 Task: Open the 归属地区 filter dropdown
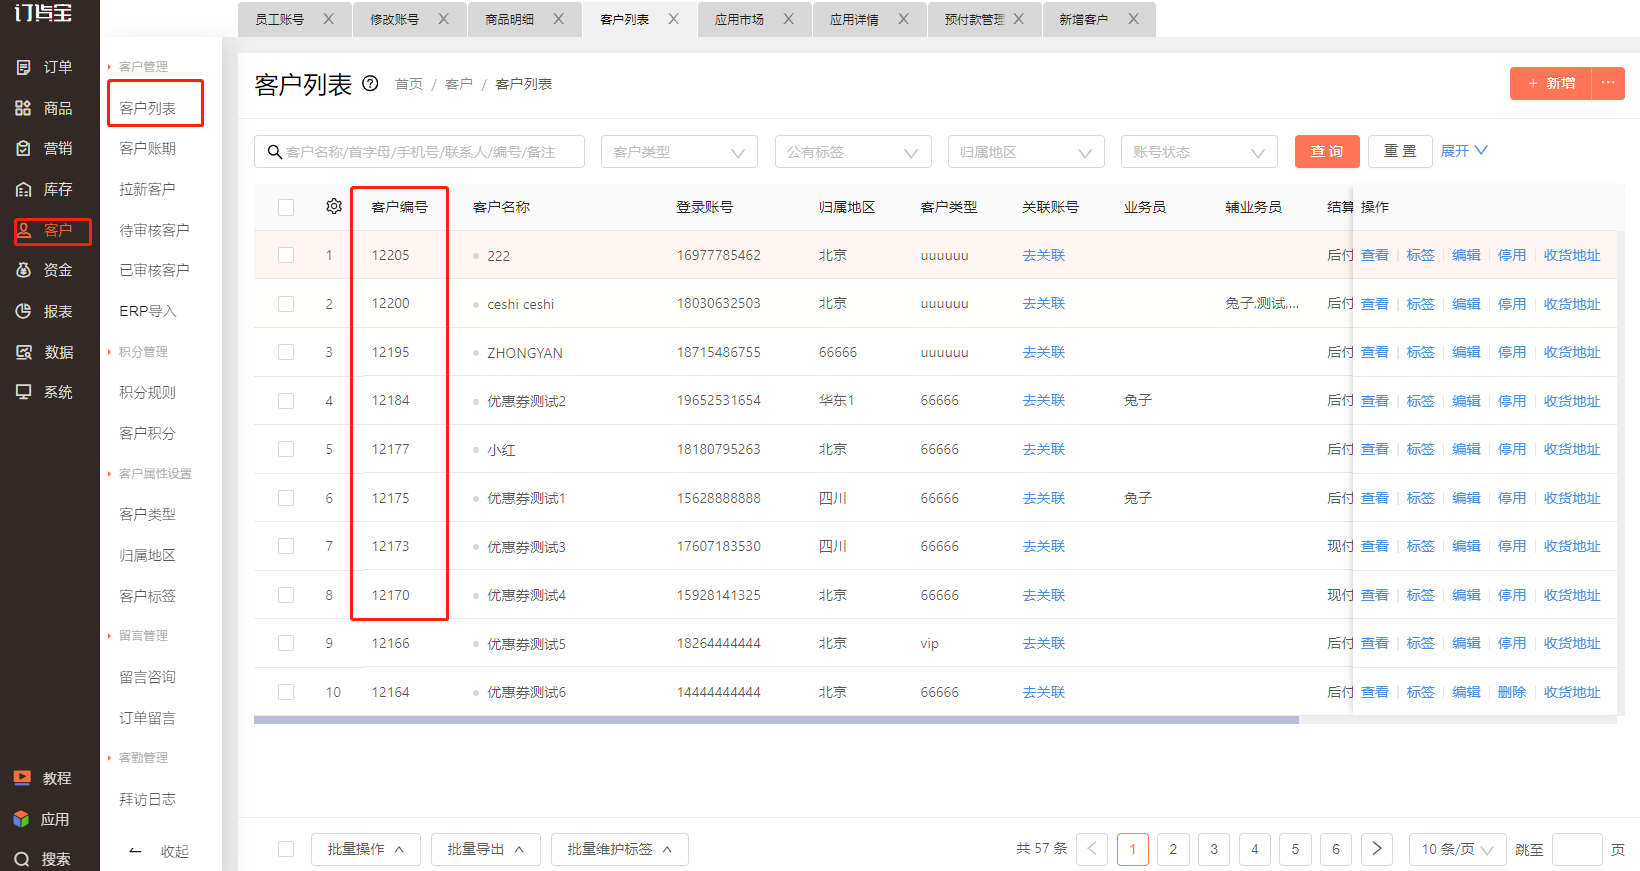tap(1026, 152)
